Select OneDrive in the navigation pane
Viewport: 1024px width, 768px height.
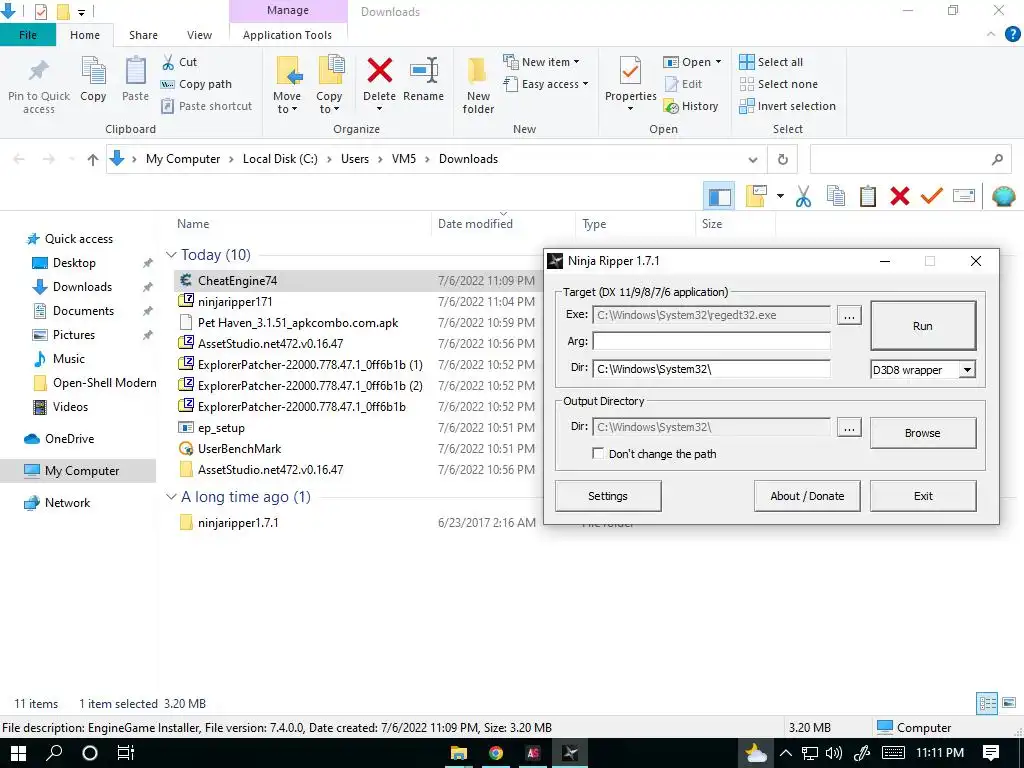pyautogui.click(x=69, y=439)
